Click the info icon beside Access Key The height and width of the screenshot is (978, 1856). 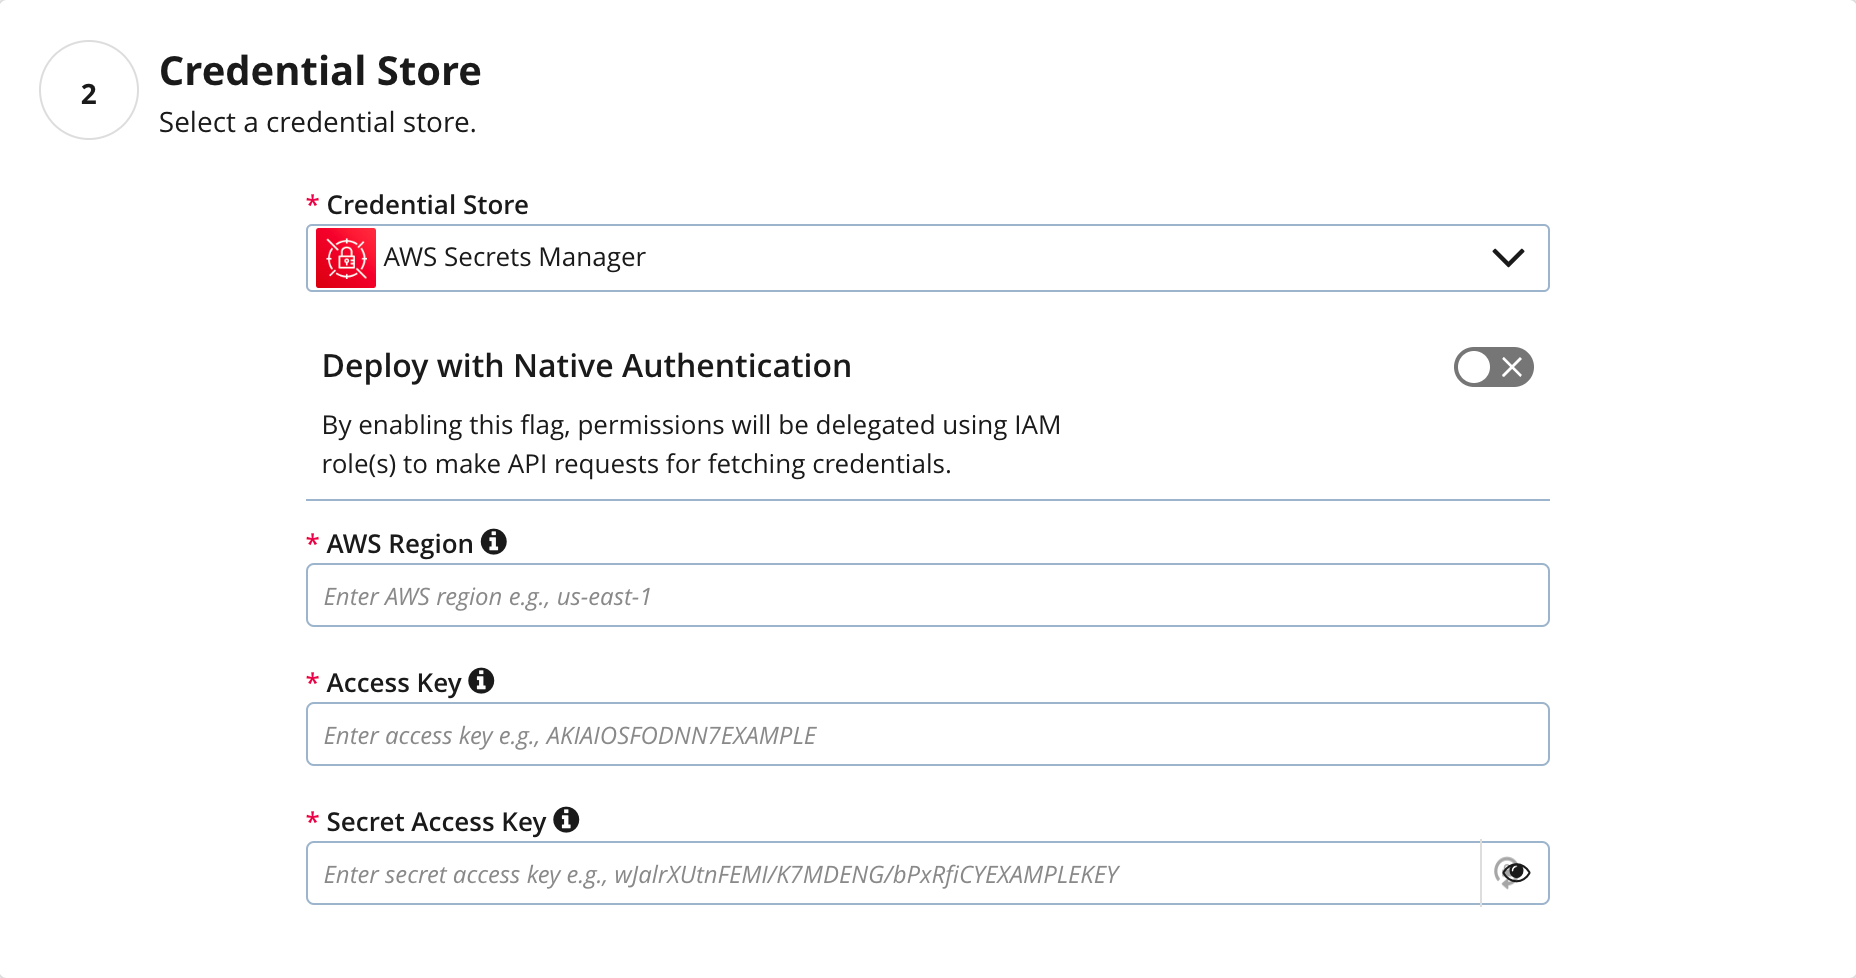[482, 681]
